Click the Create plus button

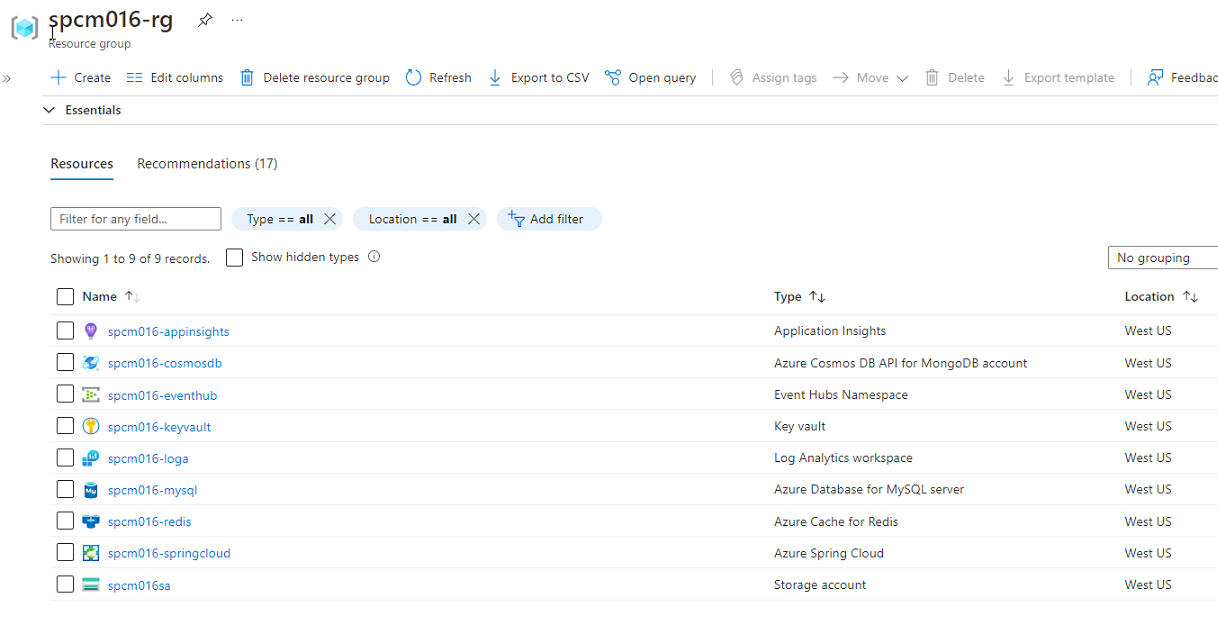(80, 78)
